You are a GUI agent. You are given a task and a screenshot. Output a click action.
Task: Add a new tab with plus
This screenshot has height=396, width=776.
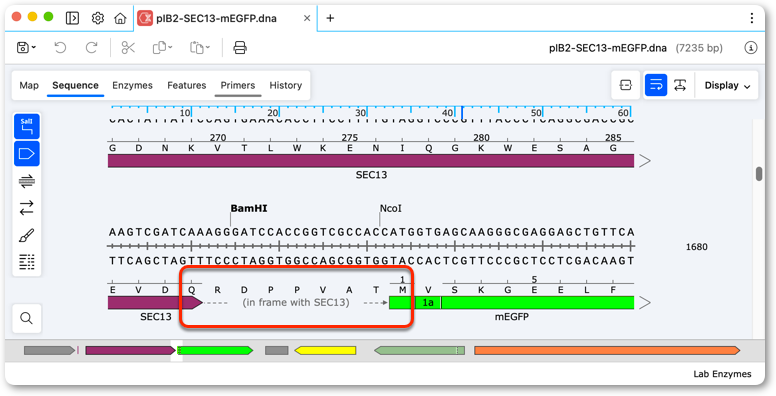330,18
